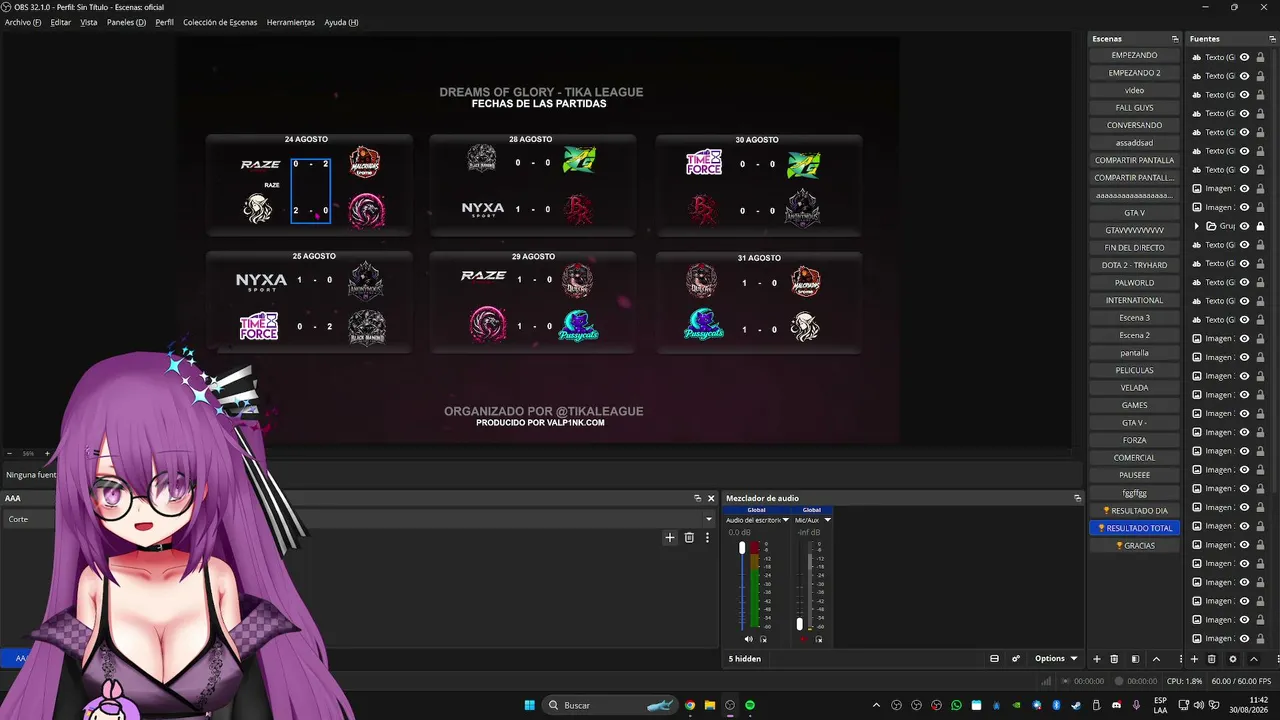
Task: Open the Paneles menu
Action: pos(126,22)
